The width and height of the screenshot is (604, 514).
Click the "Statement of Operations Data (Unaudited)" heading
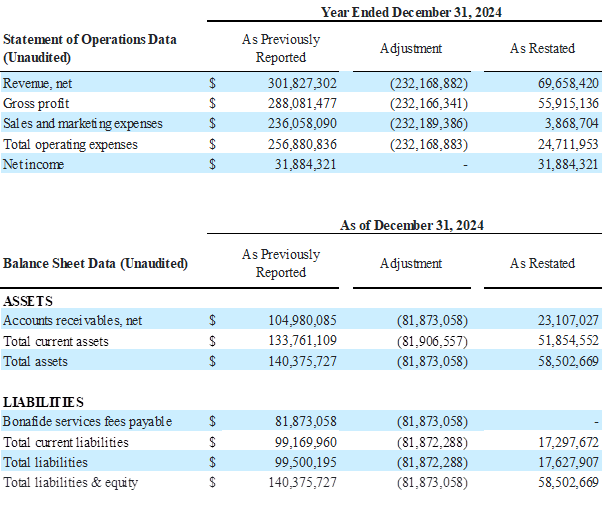coord(90,48)
